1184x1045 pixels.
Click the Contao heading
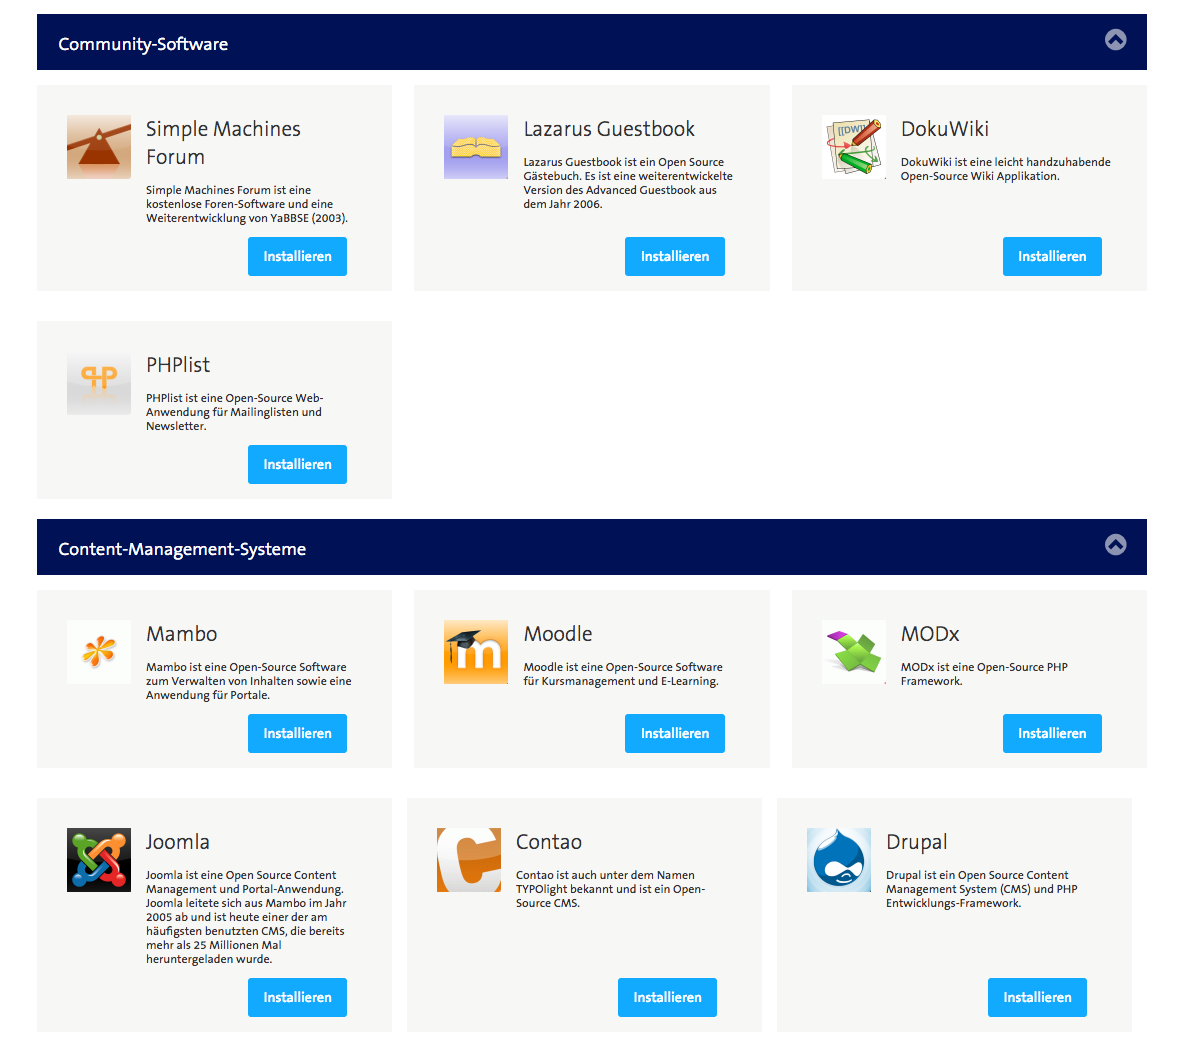tap(549, 842)
